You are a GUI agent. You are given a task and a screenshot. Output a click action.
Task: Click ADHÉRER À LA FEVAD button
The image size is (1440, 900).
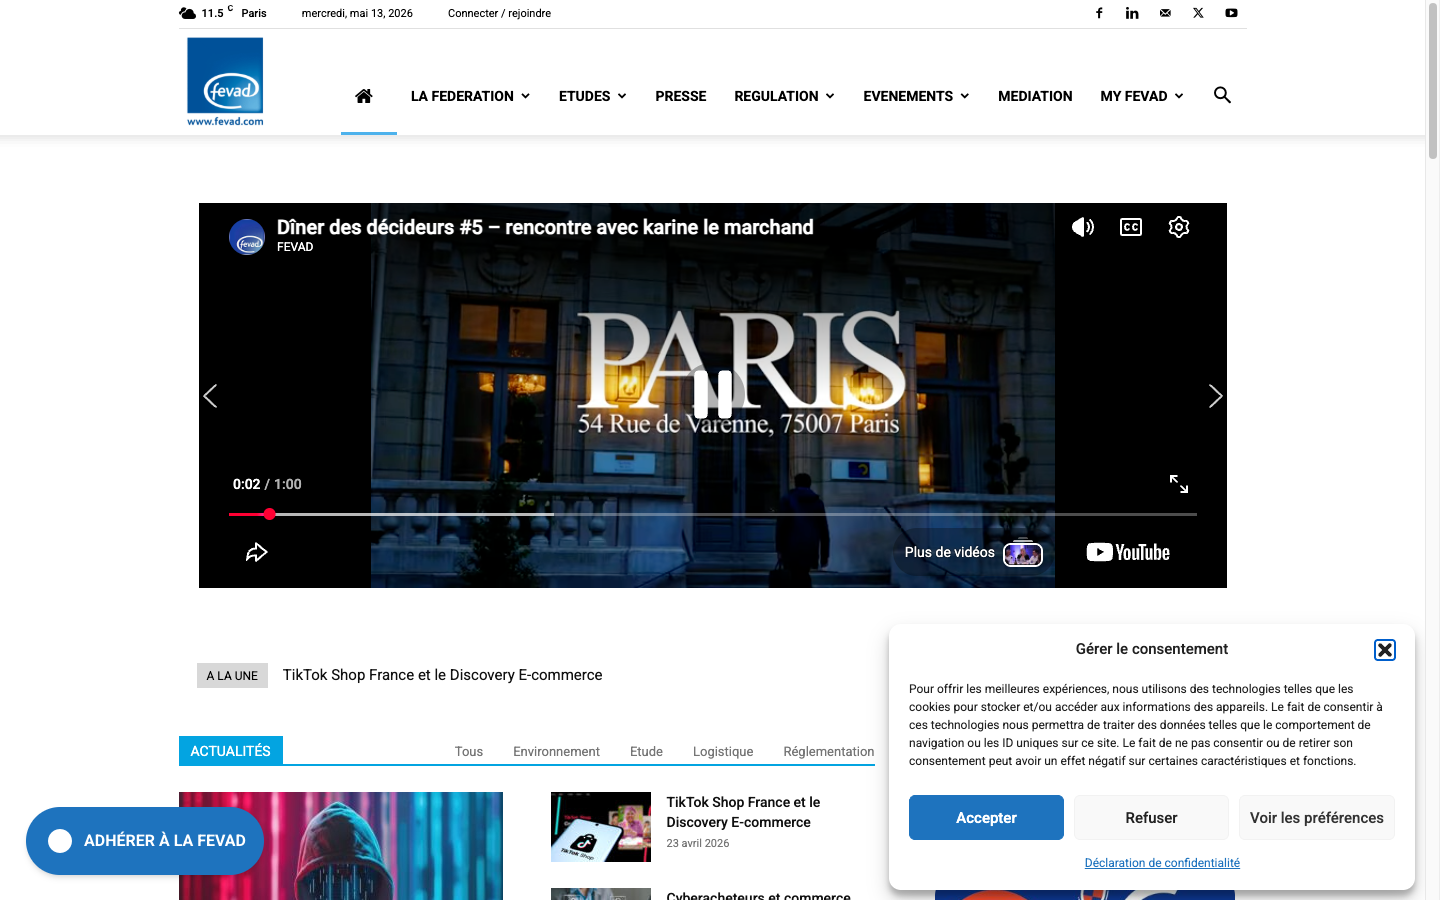[x=145, y=841]
